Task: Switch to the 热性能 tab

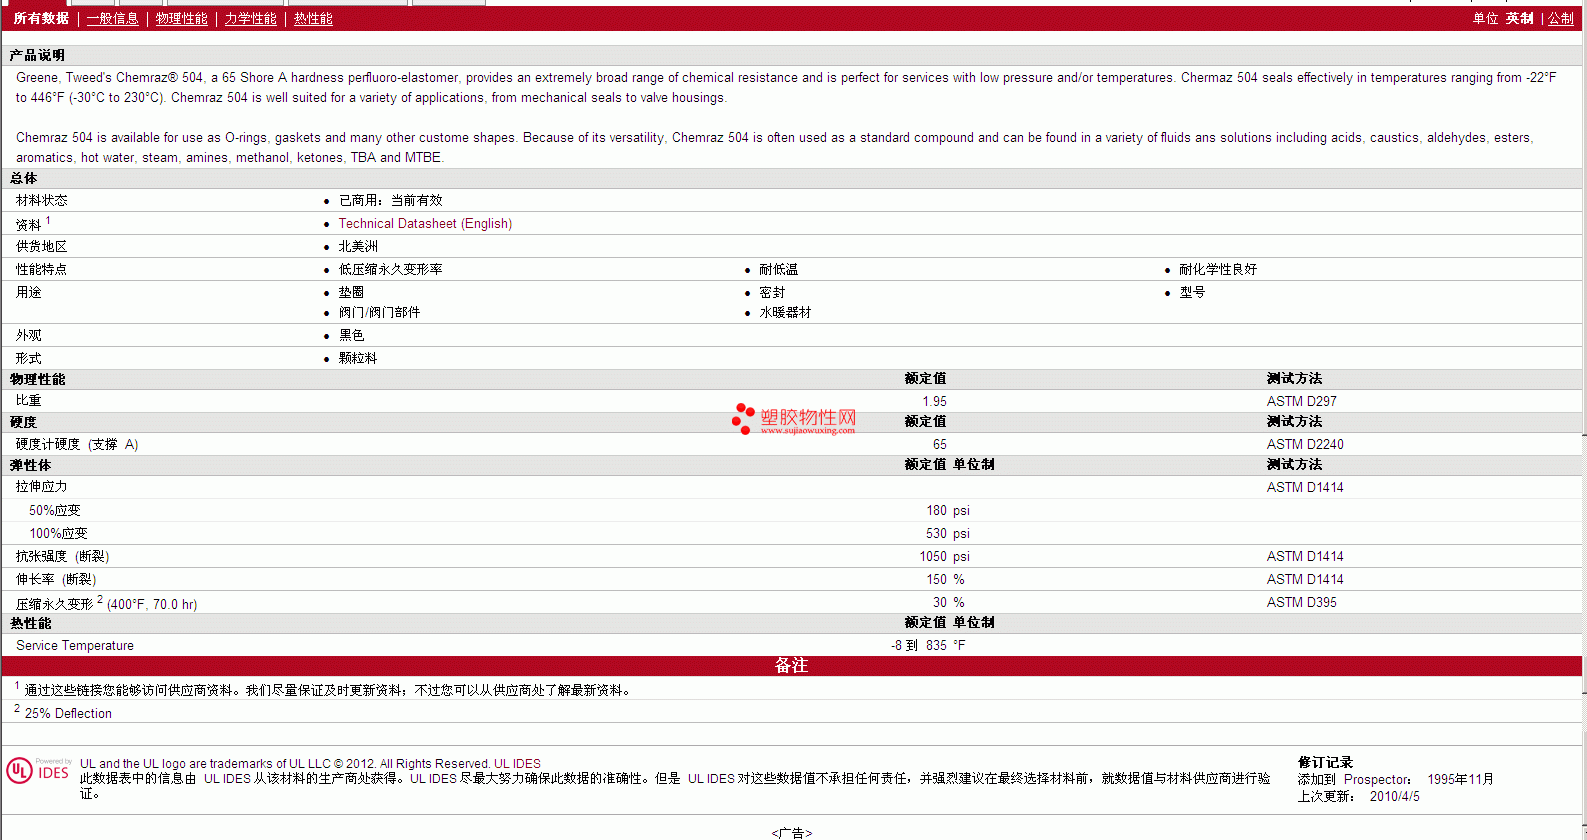Action: coord(313,18)
